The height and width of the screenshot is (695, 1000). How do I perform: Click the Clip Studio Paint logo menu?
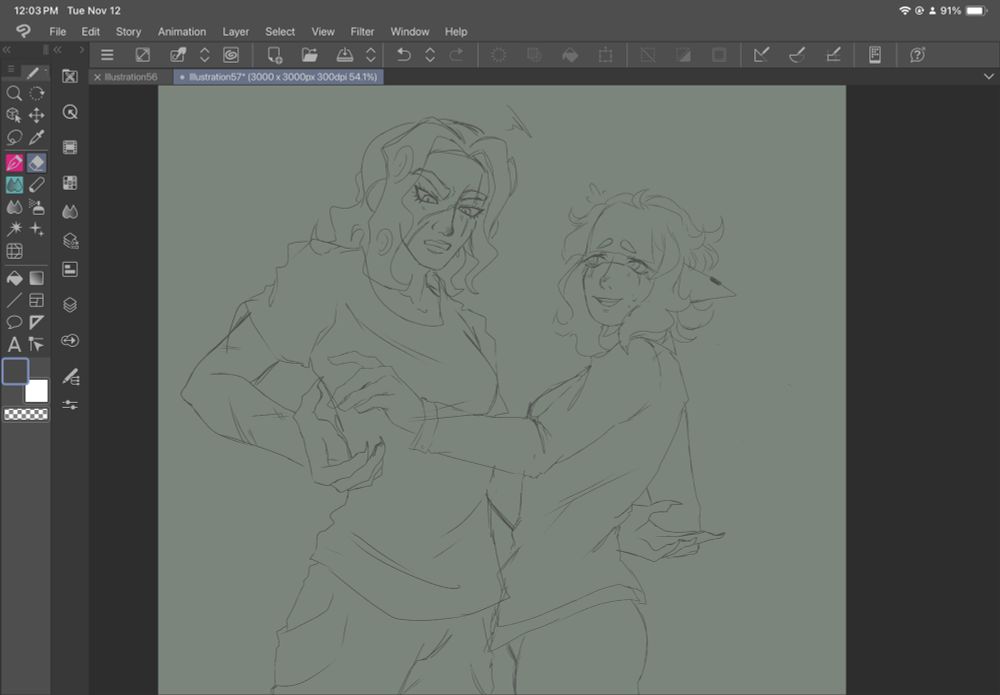[24, 31]
